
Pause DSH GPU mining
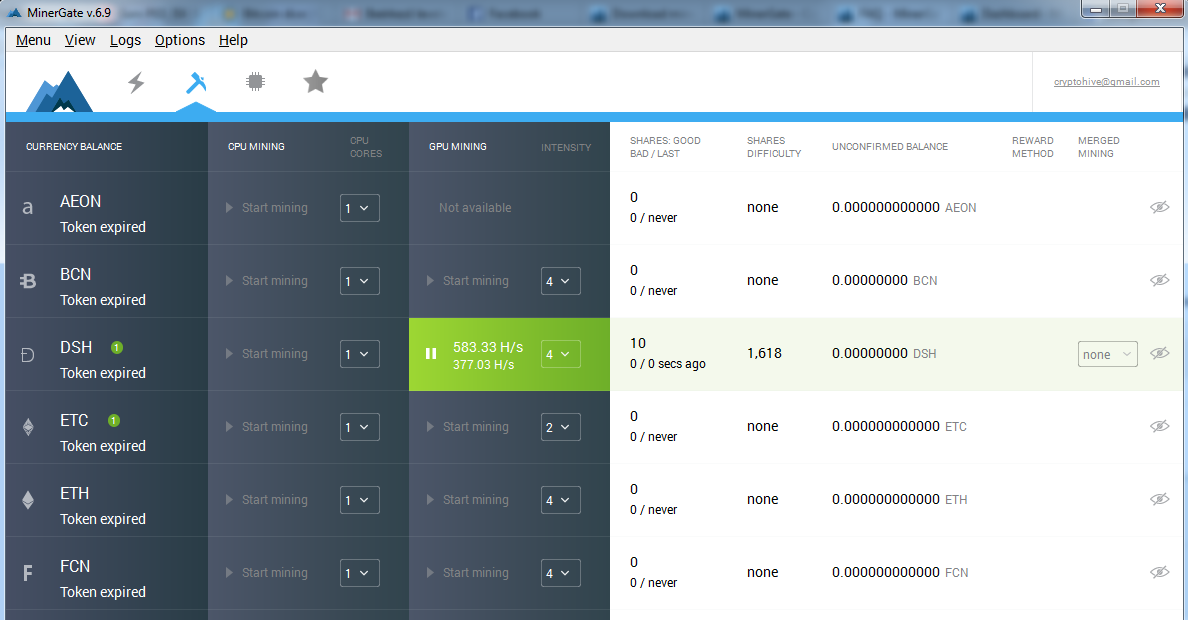point(431,354)
